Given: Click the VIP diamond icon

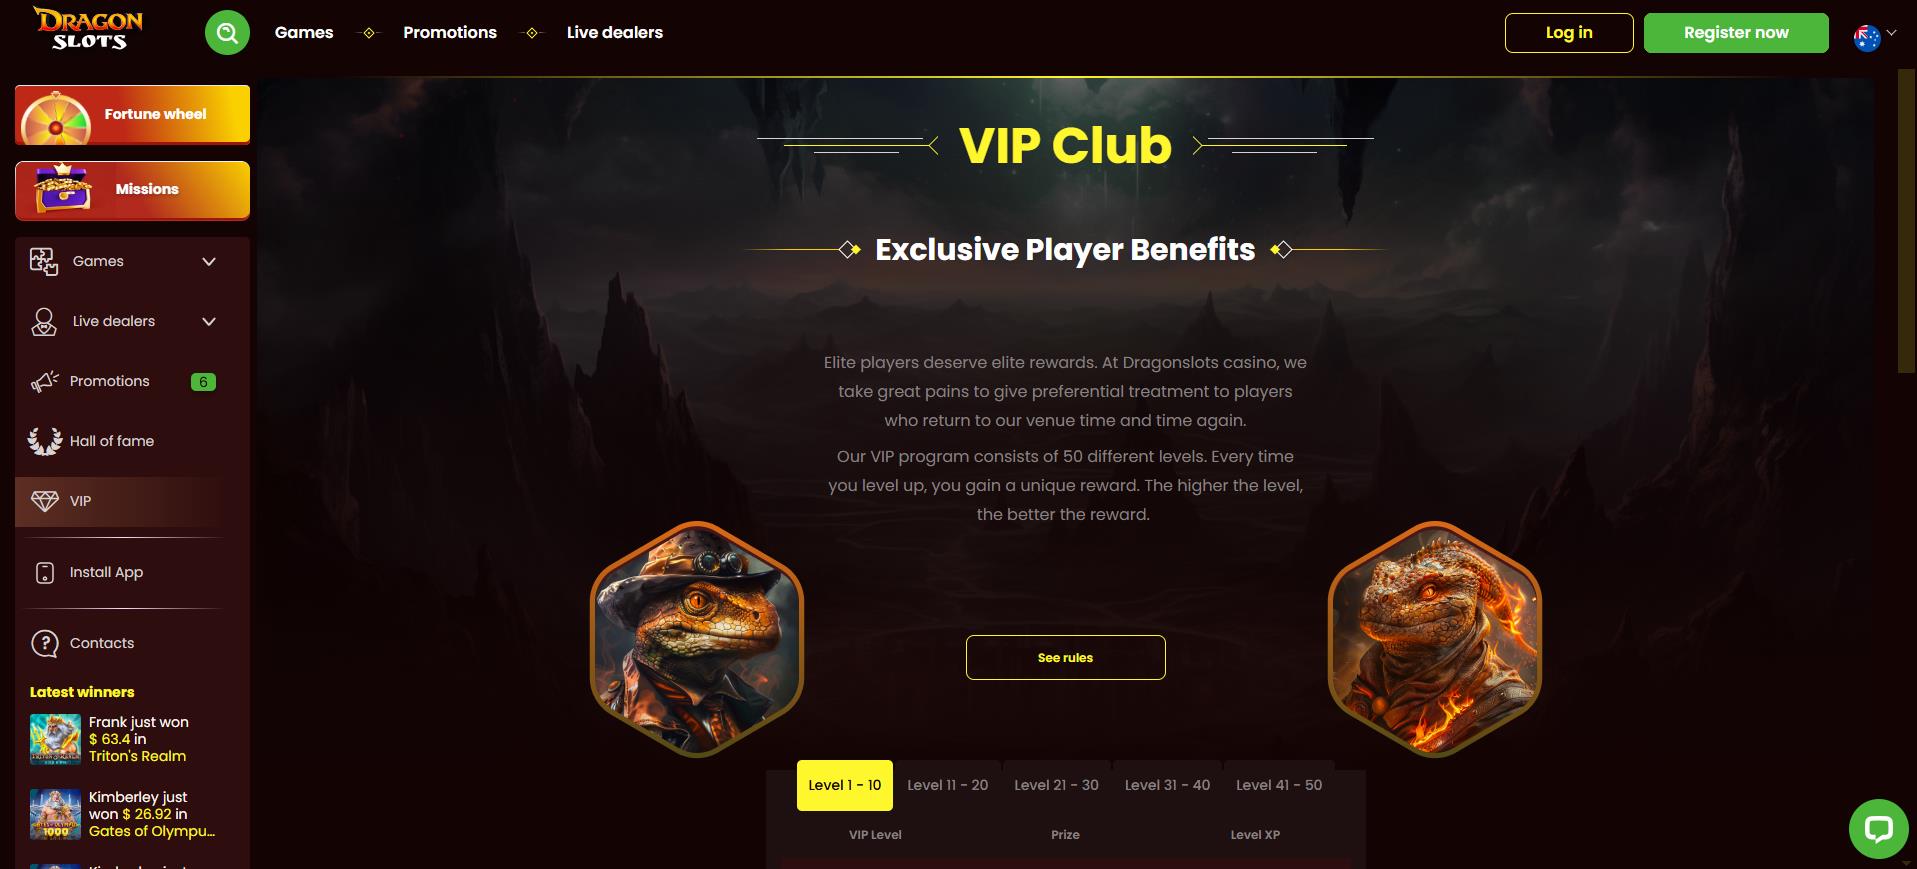Looking at the screenshot, I should click(x=45, y=501).
